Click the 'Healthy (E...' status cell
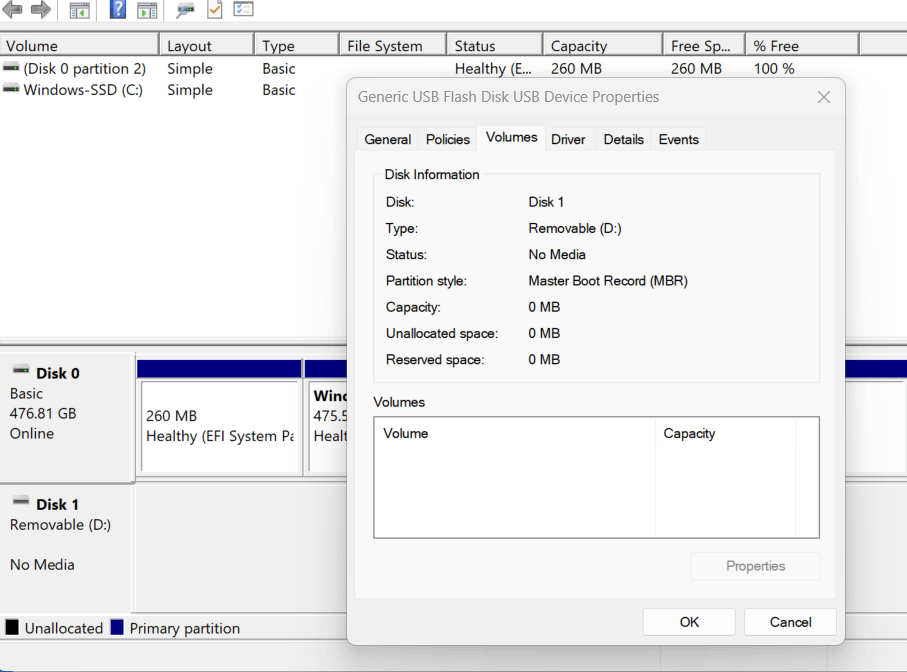 click(493, 69)
